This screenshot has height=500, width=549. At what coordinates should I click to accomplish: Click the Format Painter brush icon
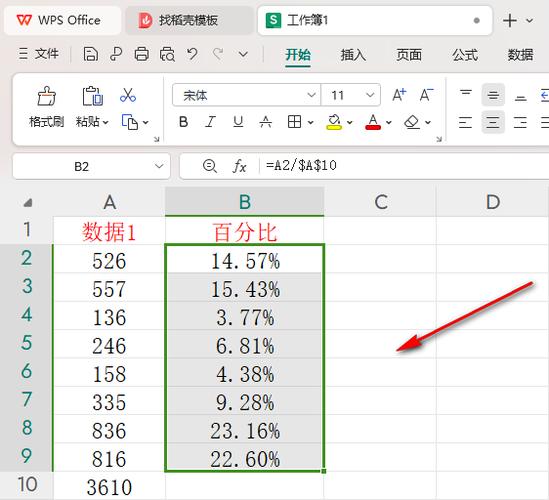coord(47,96)
